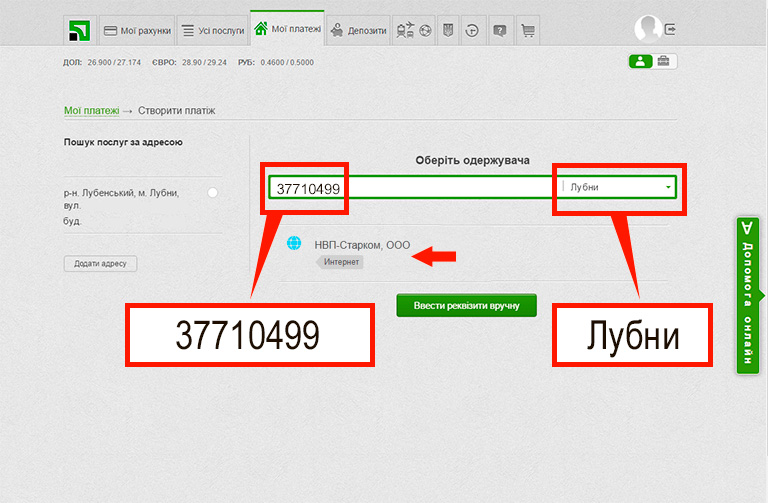Open the Усі послуги tab
The width and height of the screenshot is (768, 503).
click(x=213, y=31)
